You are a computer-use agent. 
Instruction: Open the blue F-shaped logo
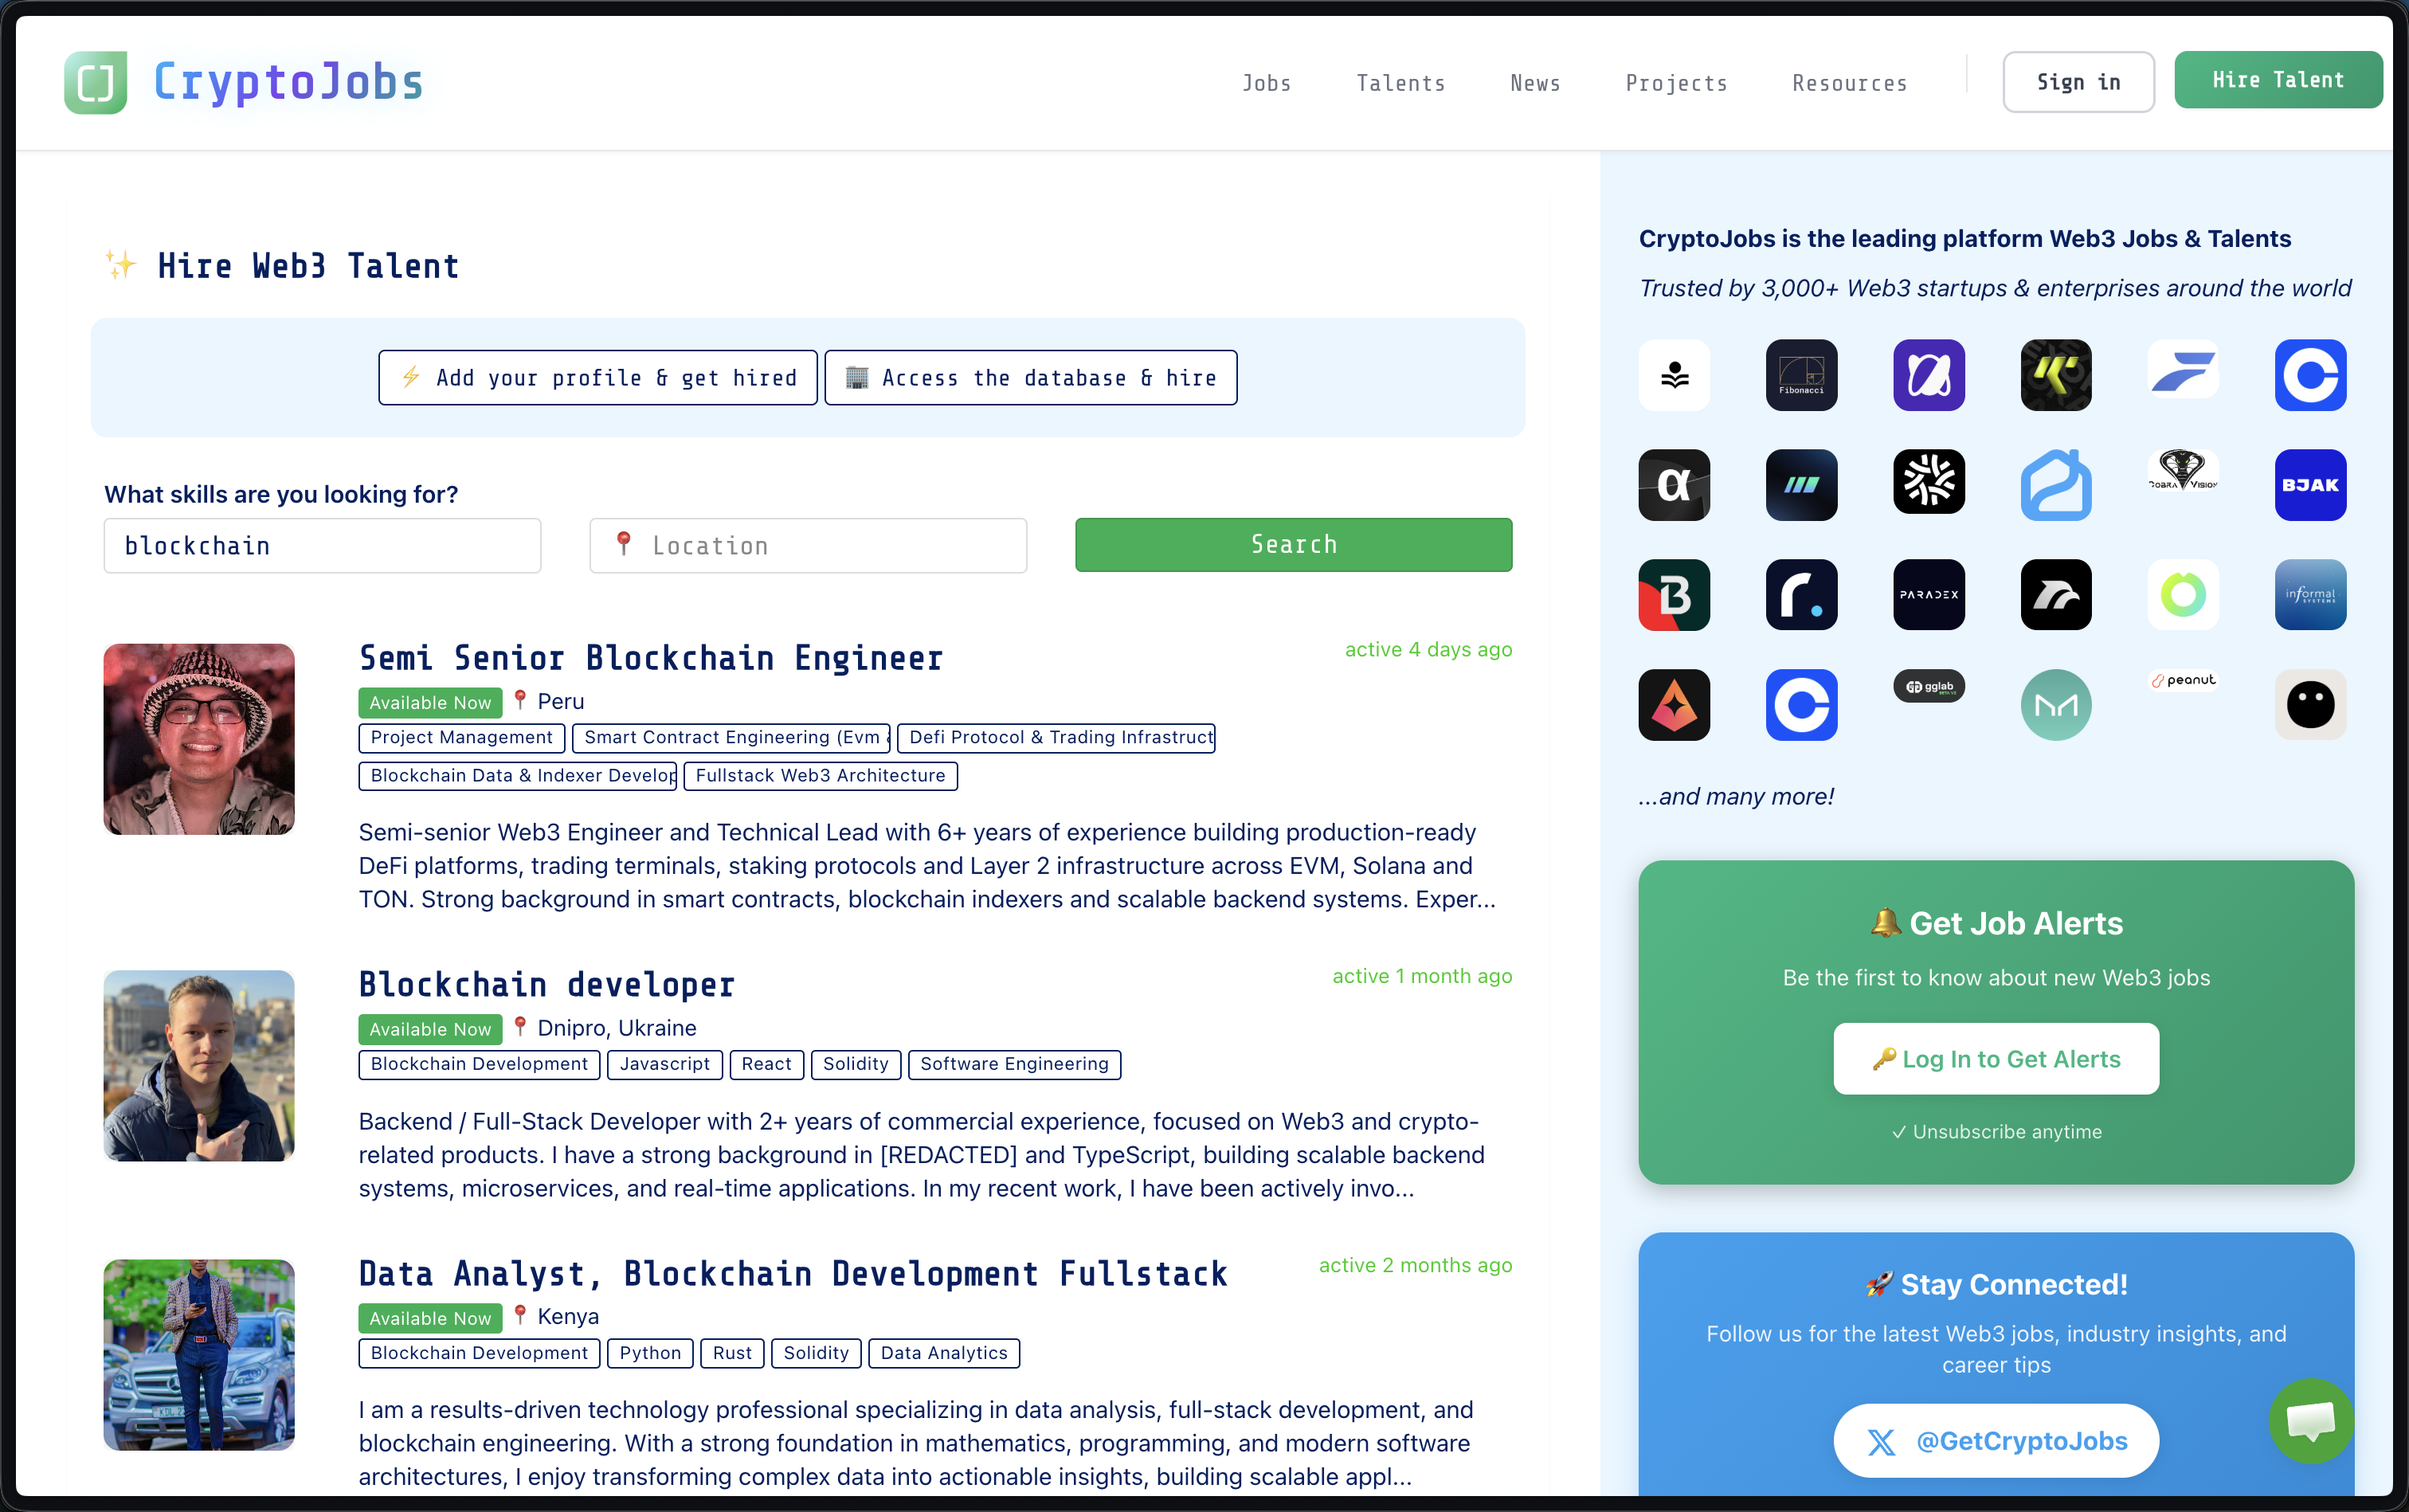[x=2182, y=369]
